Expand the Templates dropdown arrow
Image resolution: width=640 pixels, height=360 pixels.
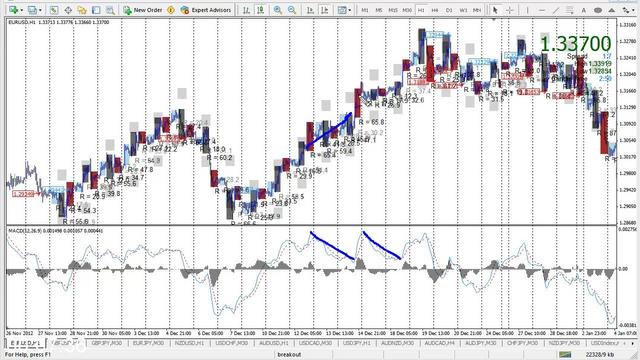(x=350, y=10)
